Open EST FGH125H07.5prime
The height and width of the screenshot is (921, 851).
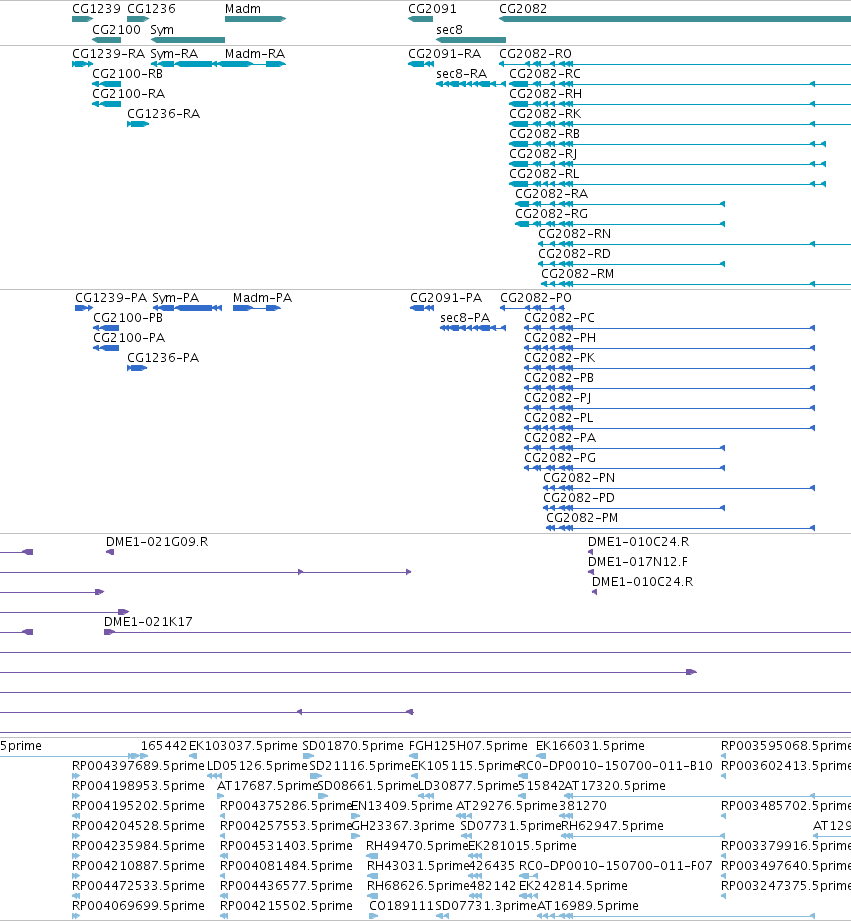pos(468,746)
